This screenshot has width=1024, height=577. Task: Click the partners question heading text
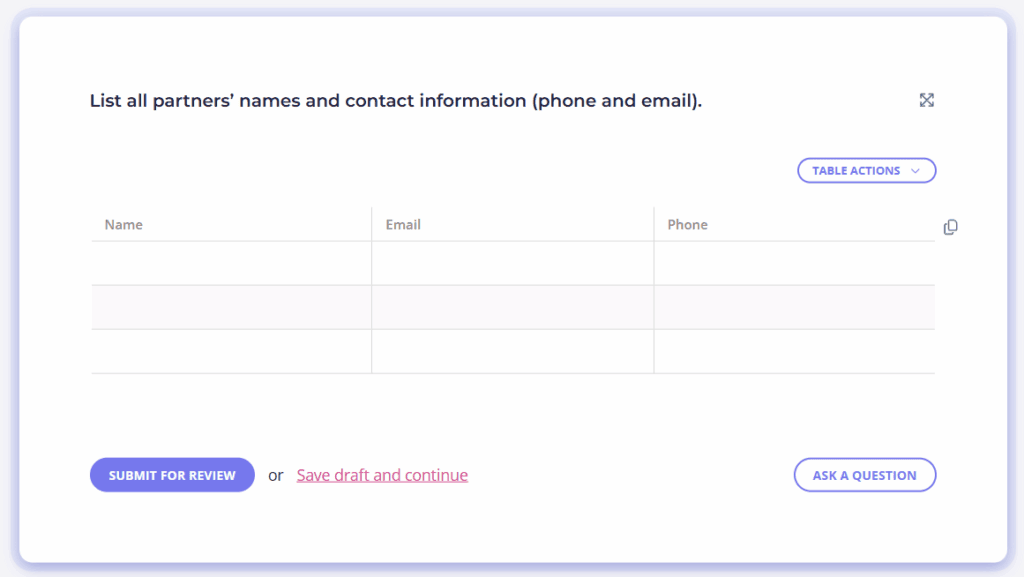(x=396, y=101)
